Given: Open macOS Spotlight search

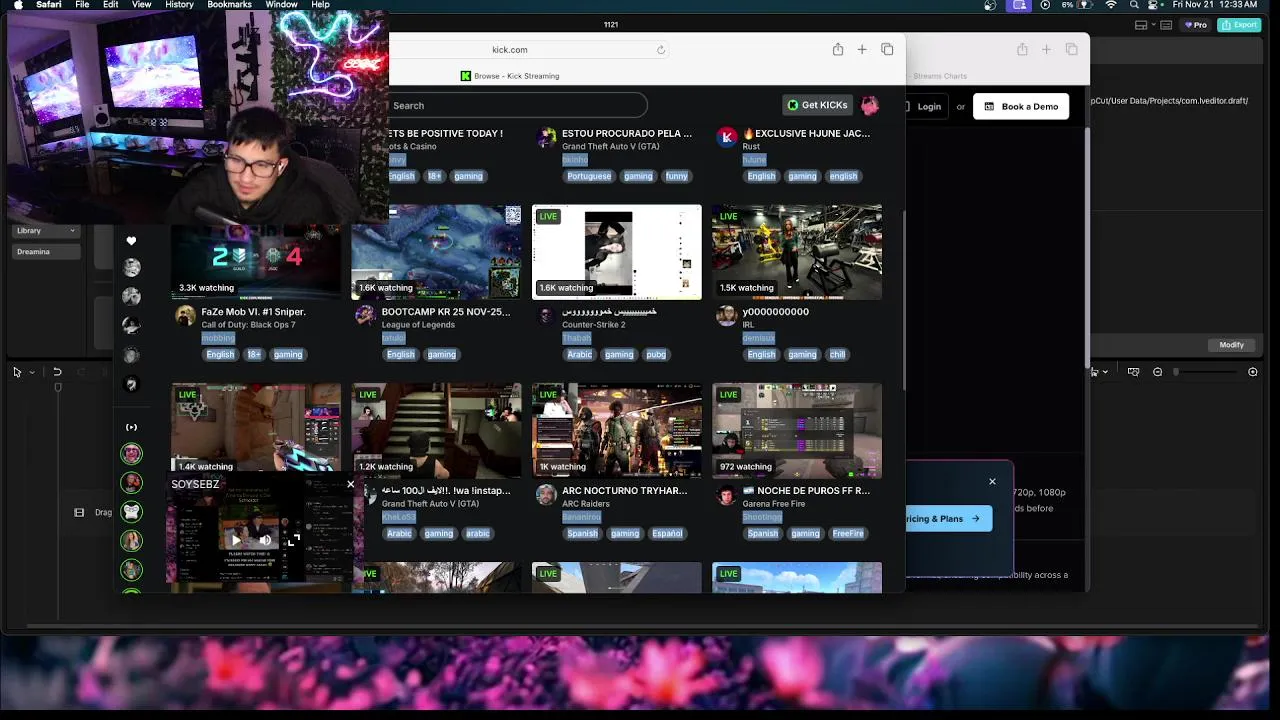Looking at the screenshot, I should (1134, 5).
